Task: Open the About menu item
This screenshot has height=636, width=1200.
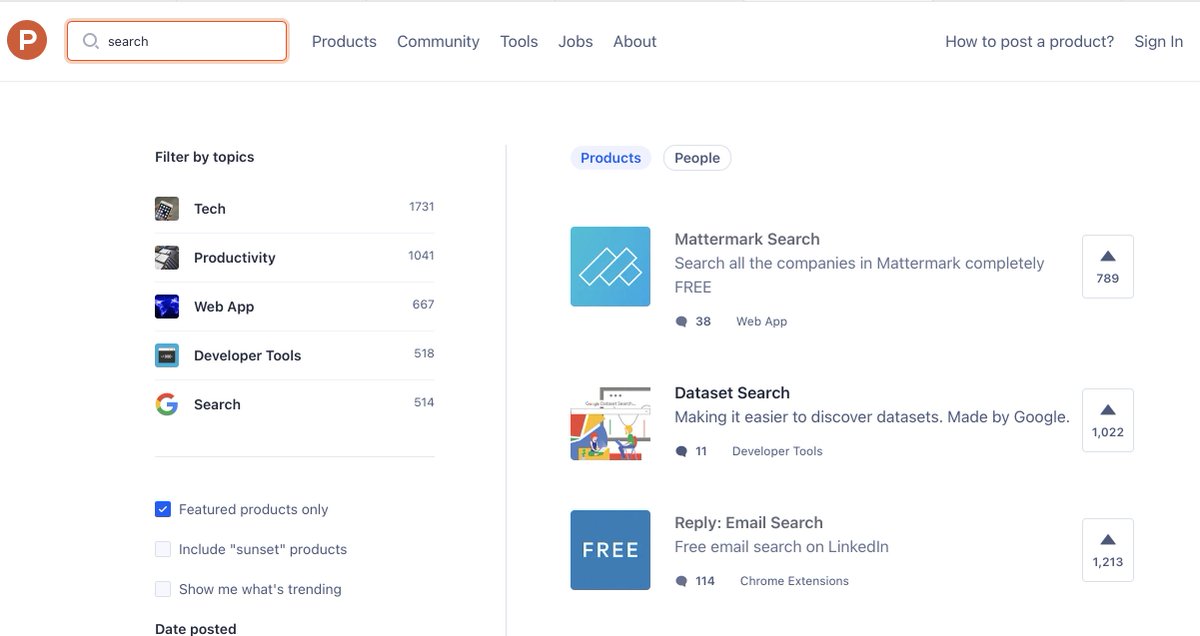Action: [635, 41]
